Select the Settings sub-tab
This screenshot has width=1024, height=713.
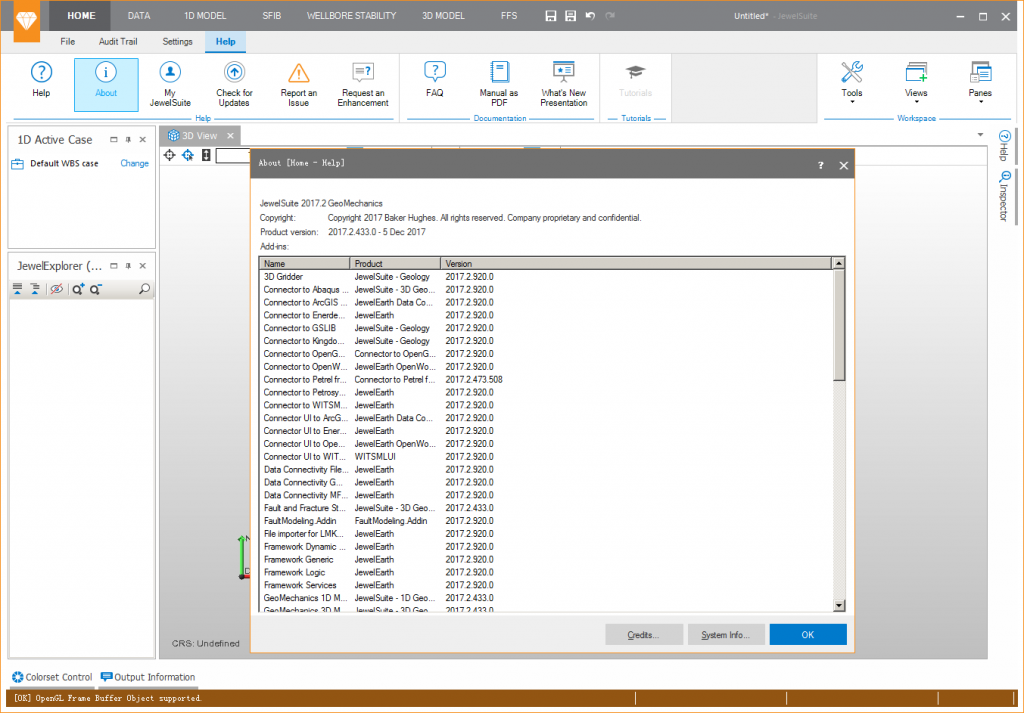tap(178, 42)
